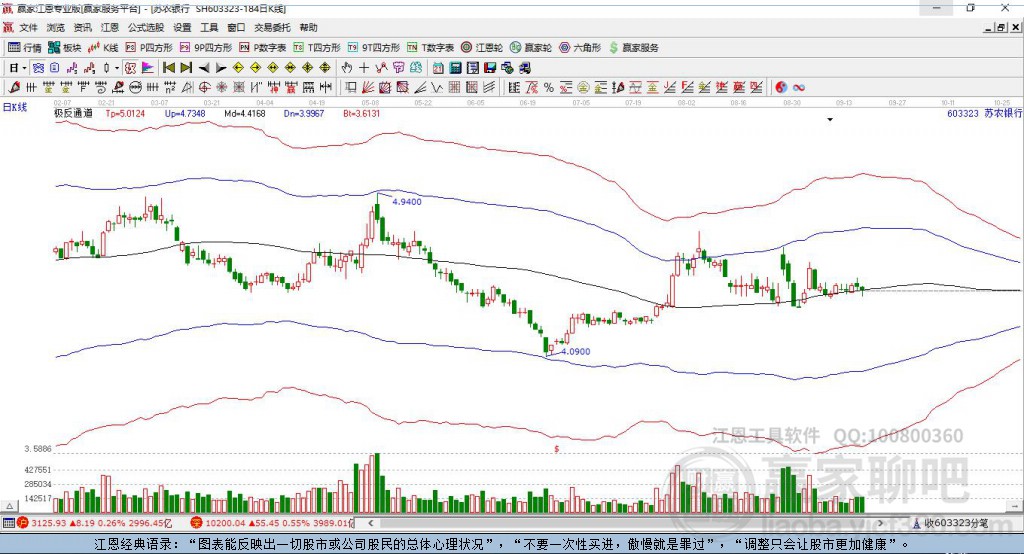Open the T数字表 tool
Screen dimensions: 1024x554
[x=430, y=48]
